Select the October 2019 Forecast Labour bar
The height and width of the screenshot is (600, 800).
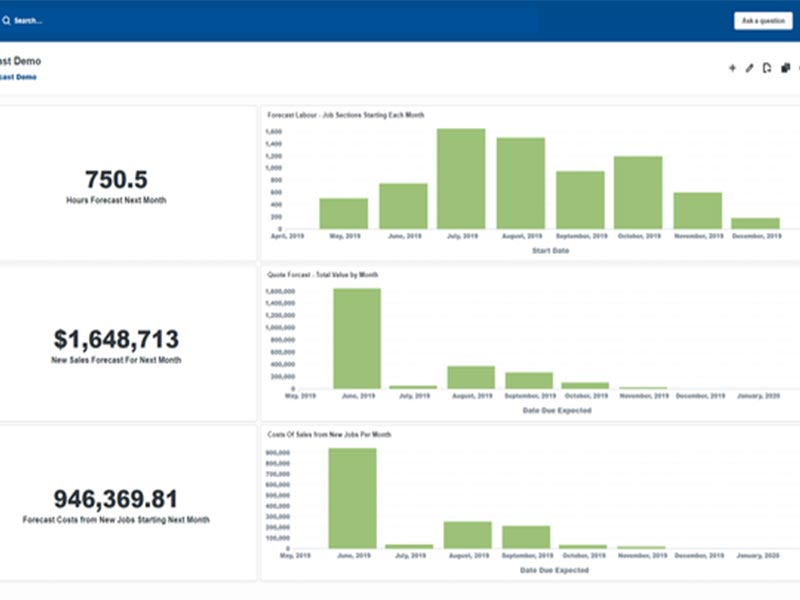[638, 193]
